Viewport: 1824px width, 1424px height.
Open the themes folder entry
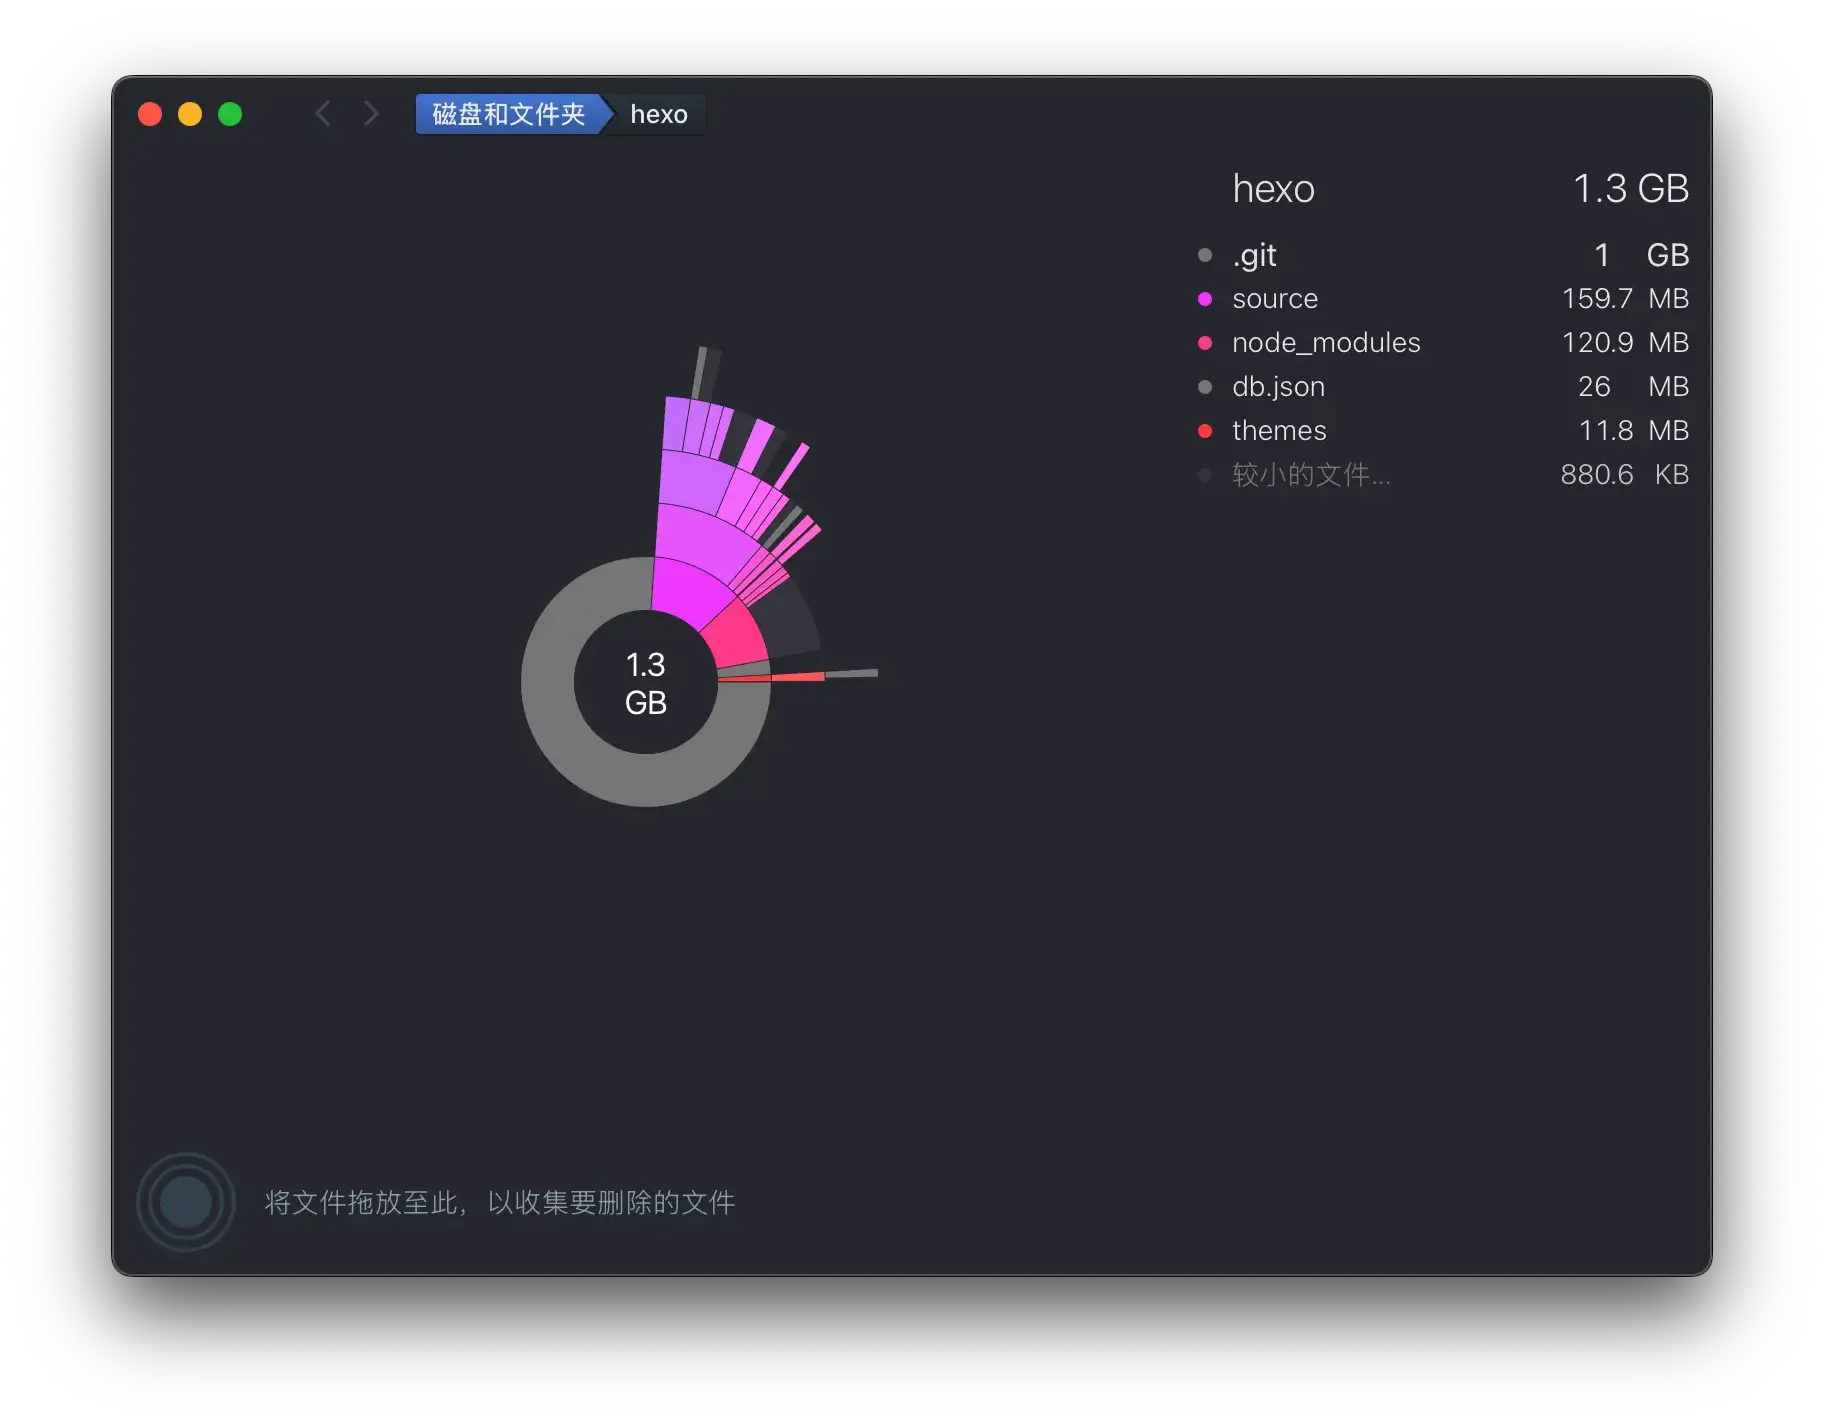click(x=1279, y=431)
